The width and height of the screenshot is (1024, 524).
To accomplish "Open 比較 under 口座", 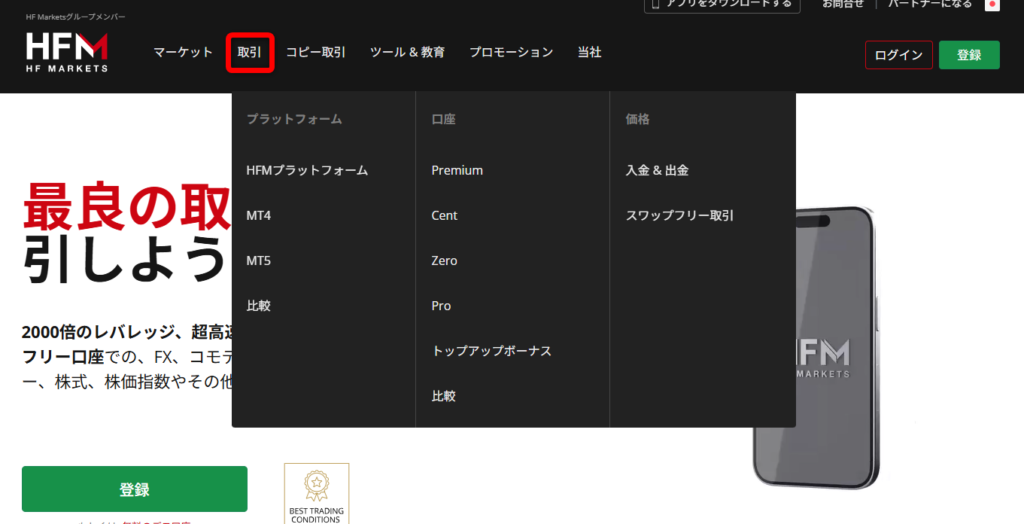I will point(443,396).
